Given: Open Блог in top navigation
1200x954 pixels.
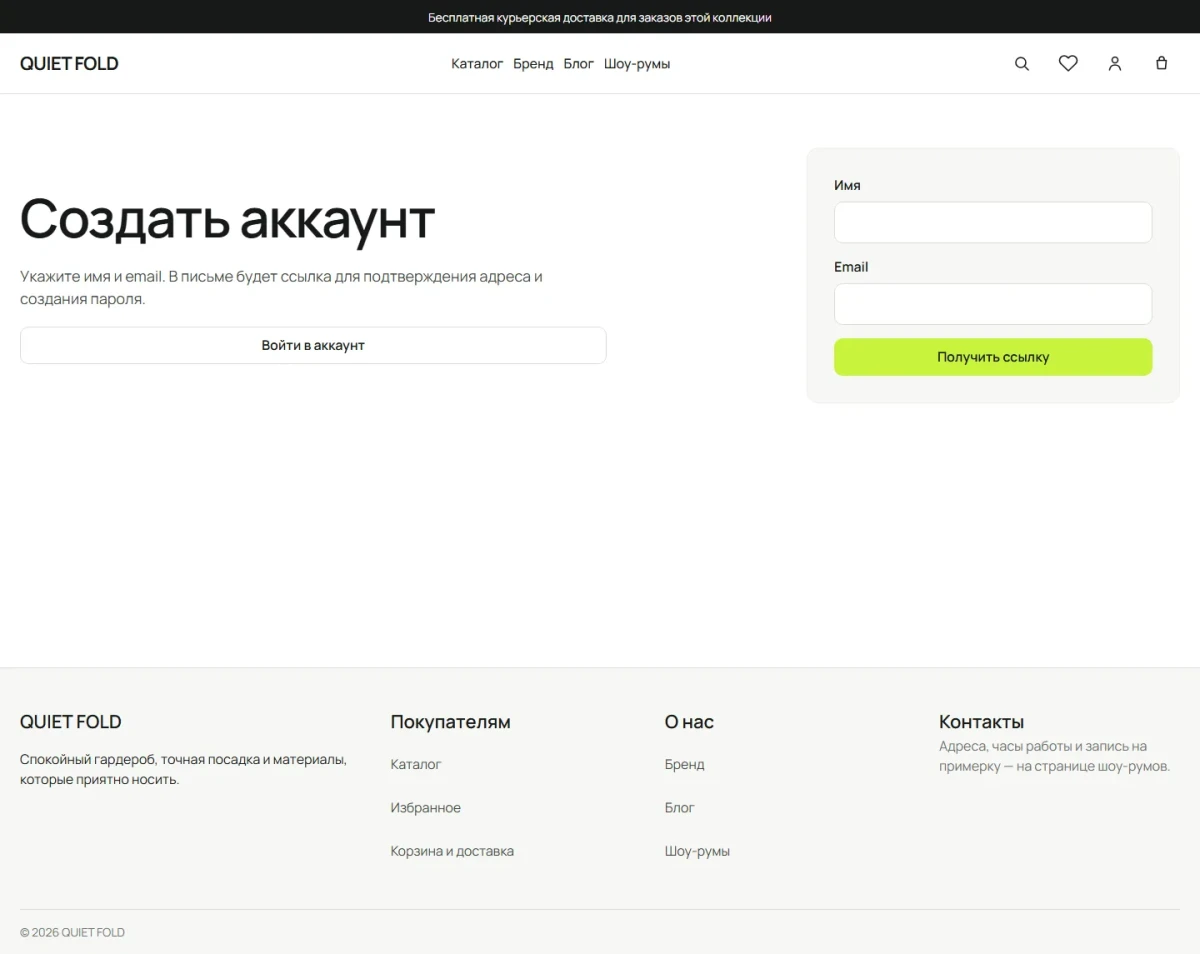Looking at the screenshot, I should click(x=579, y=64).
